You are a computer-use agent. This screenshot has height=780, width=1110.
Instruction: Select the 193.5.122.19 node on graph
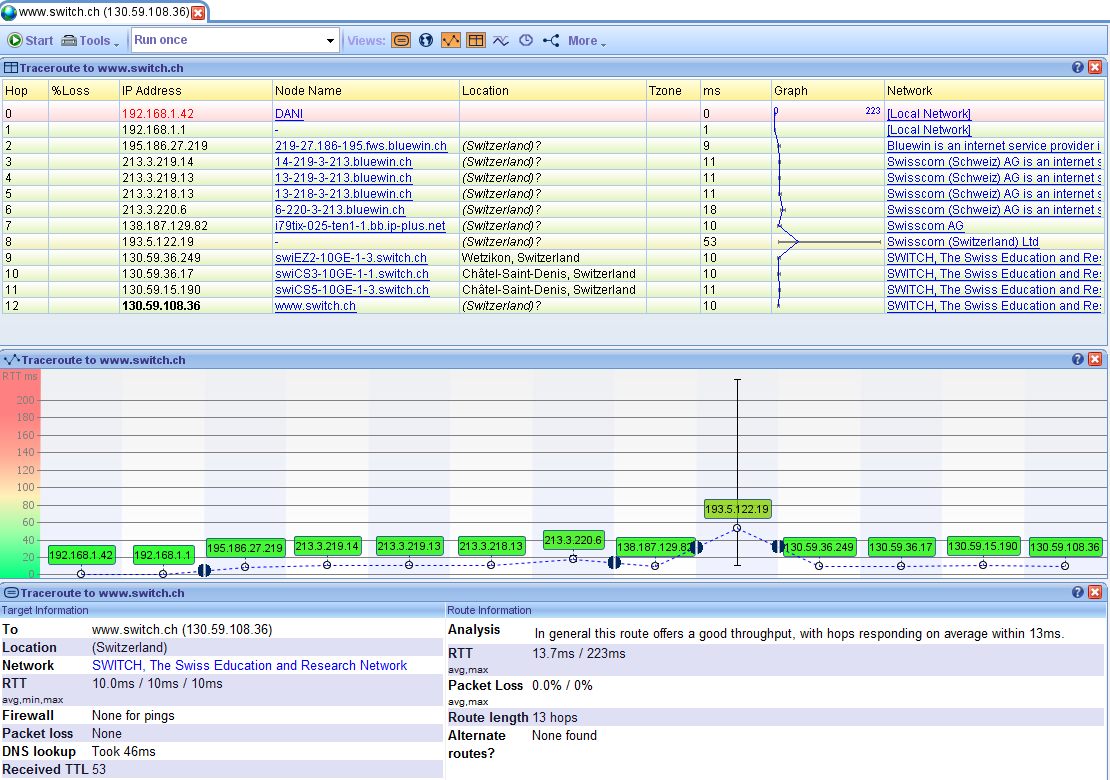pyautogui.click(x=737, y=509)
